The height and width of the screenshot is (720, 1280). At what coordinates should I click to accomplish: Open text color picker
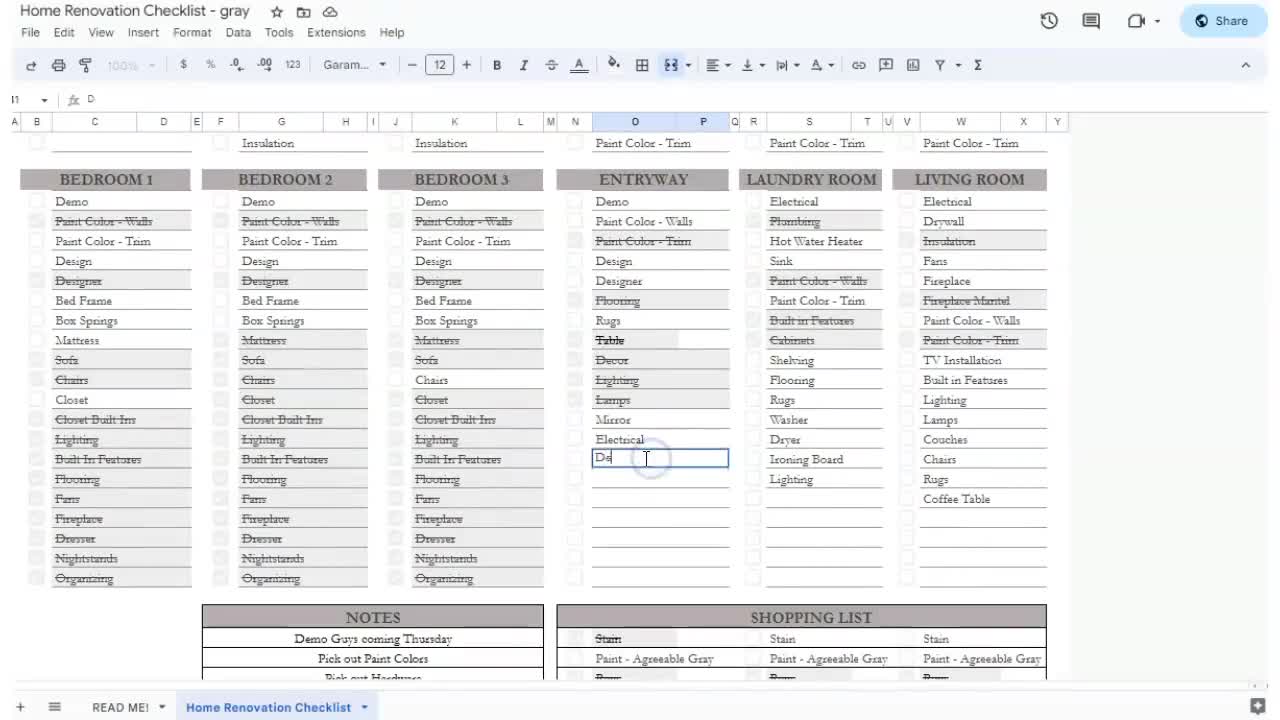tap(579, 65)
